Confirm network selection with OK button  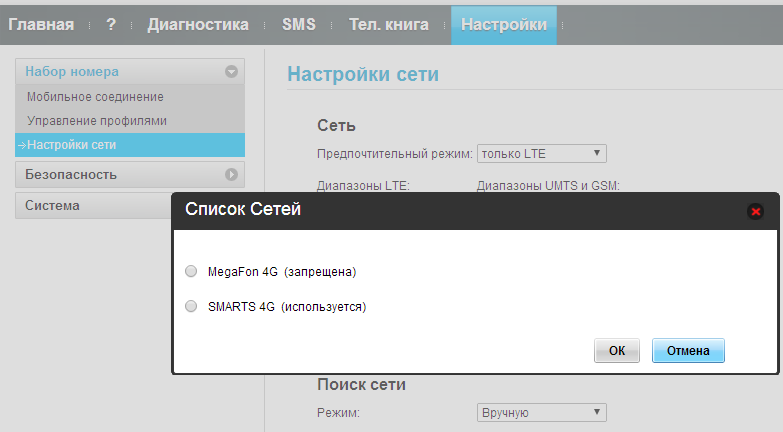(x=617, y=351)
